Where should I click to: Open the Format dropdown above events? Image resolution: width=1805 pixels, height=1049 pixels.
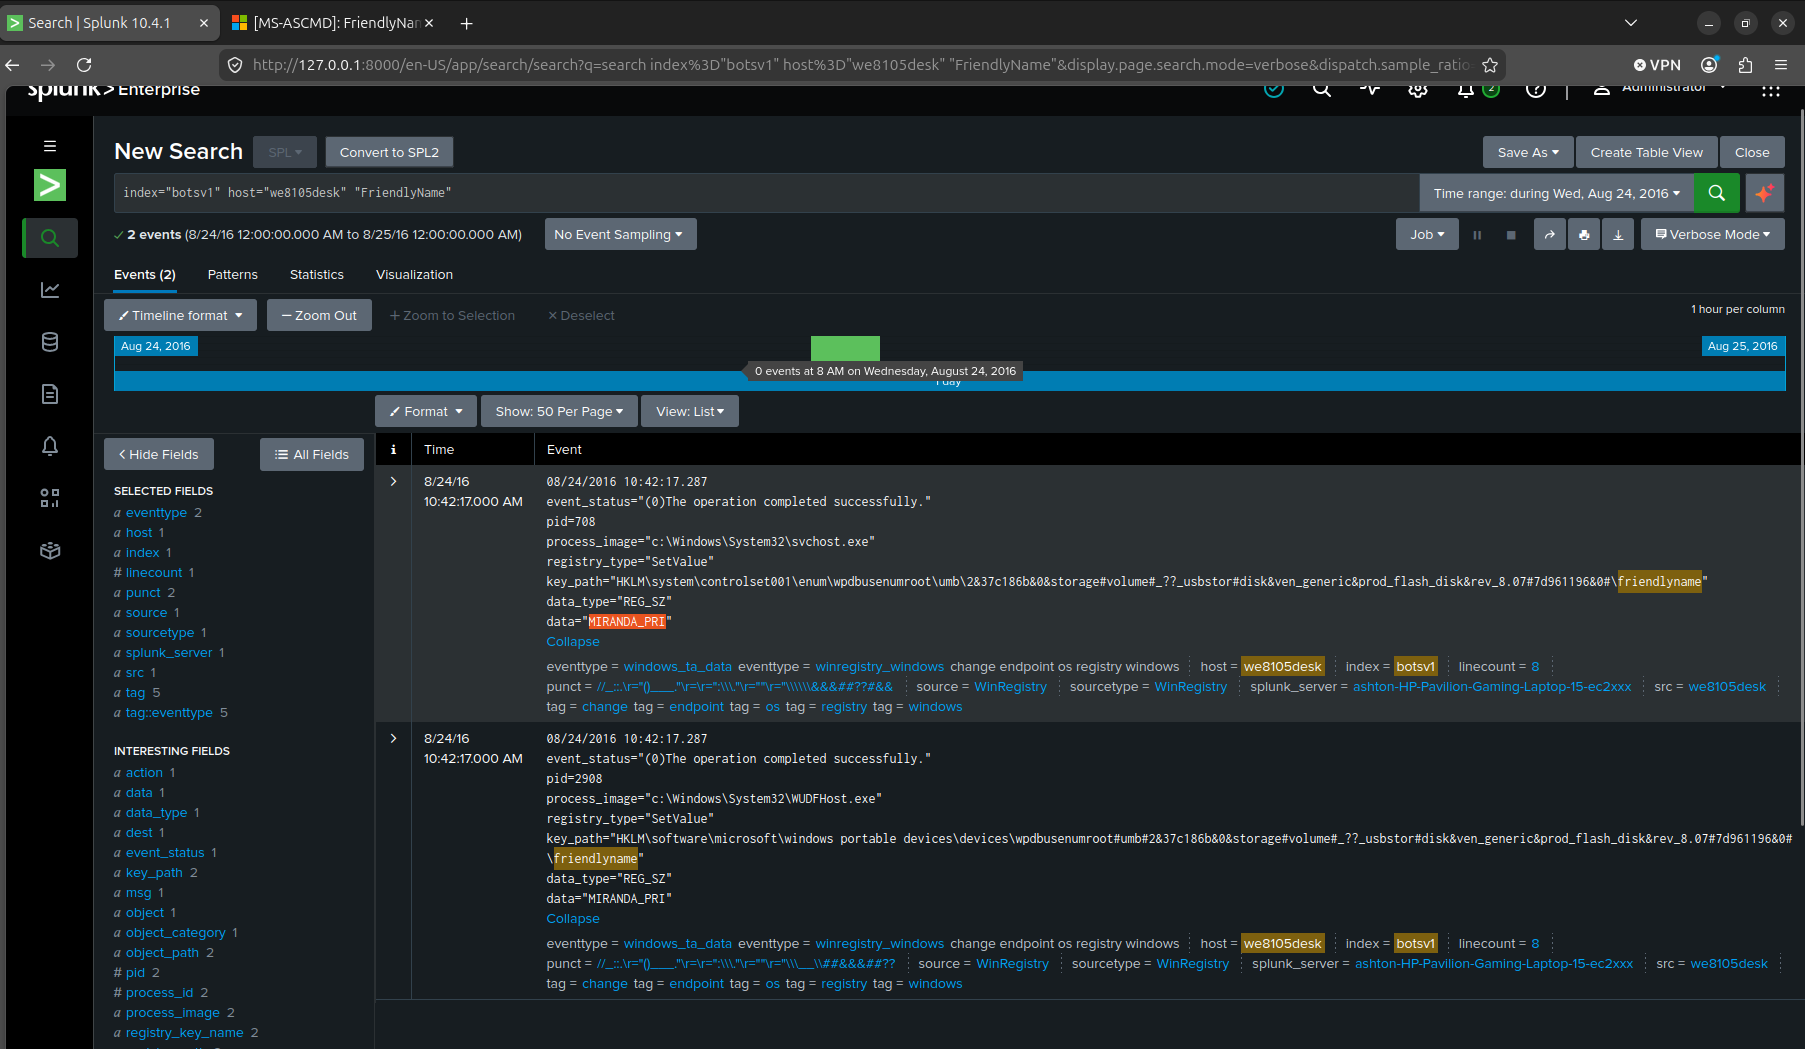click(426, 411)
